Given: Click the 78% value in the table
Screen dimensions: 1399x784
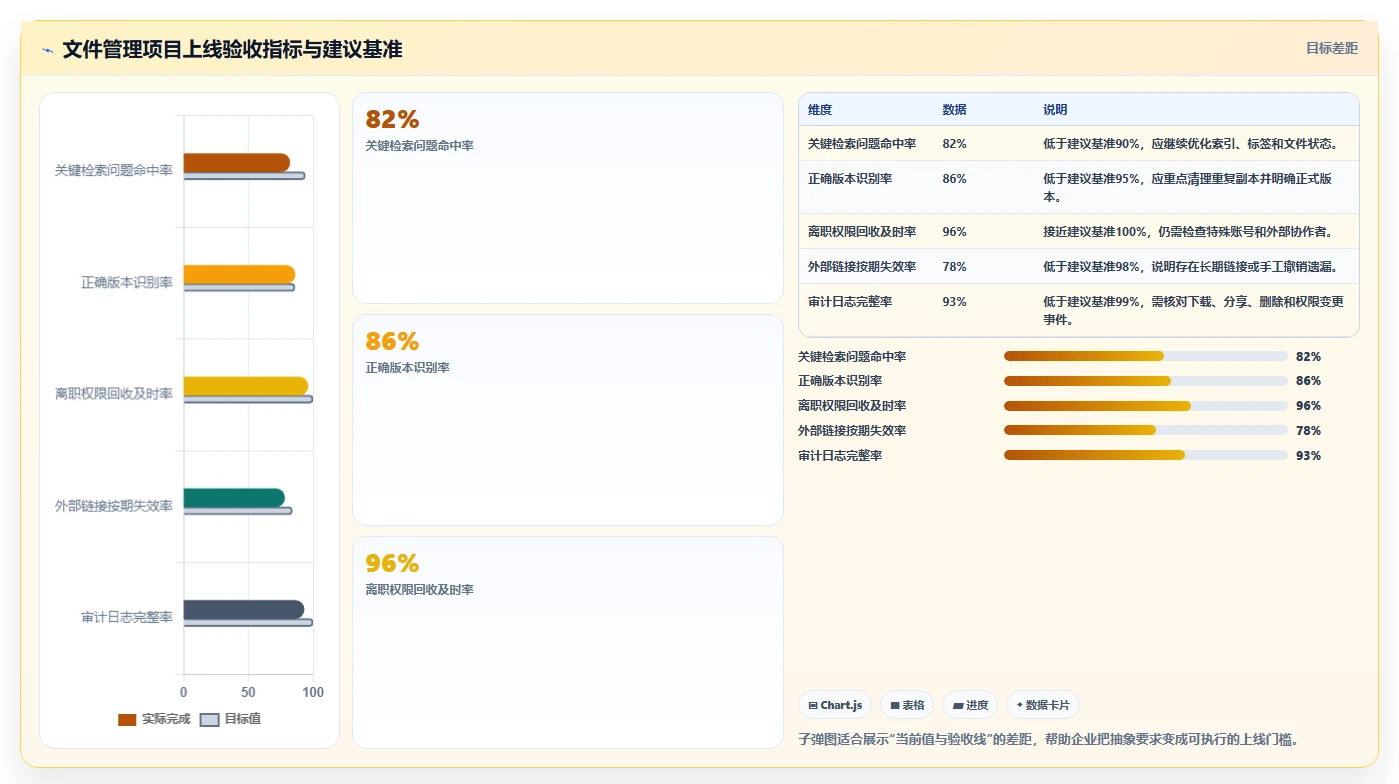Looking at the screenshot, I should [954, 267].
